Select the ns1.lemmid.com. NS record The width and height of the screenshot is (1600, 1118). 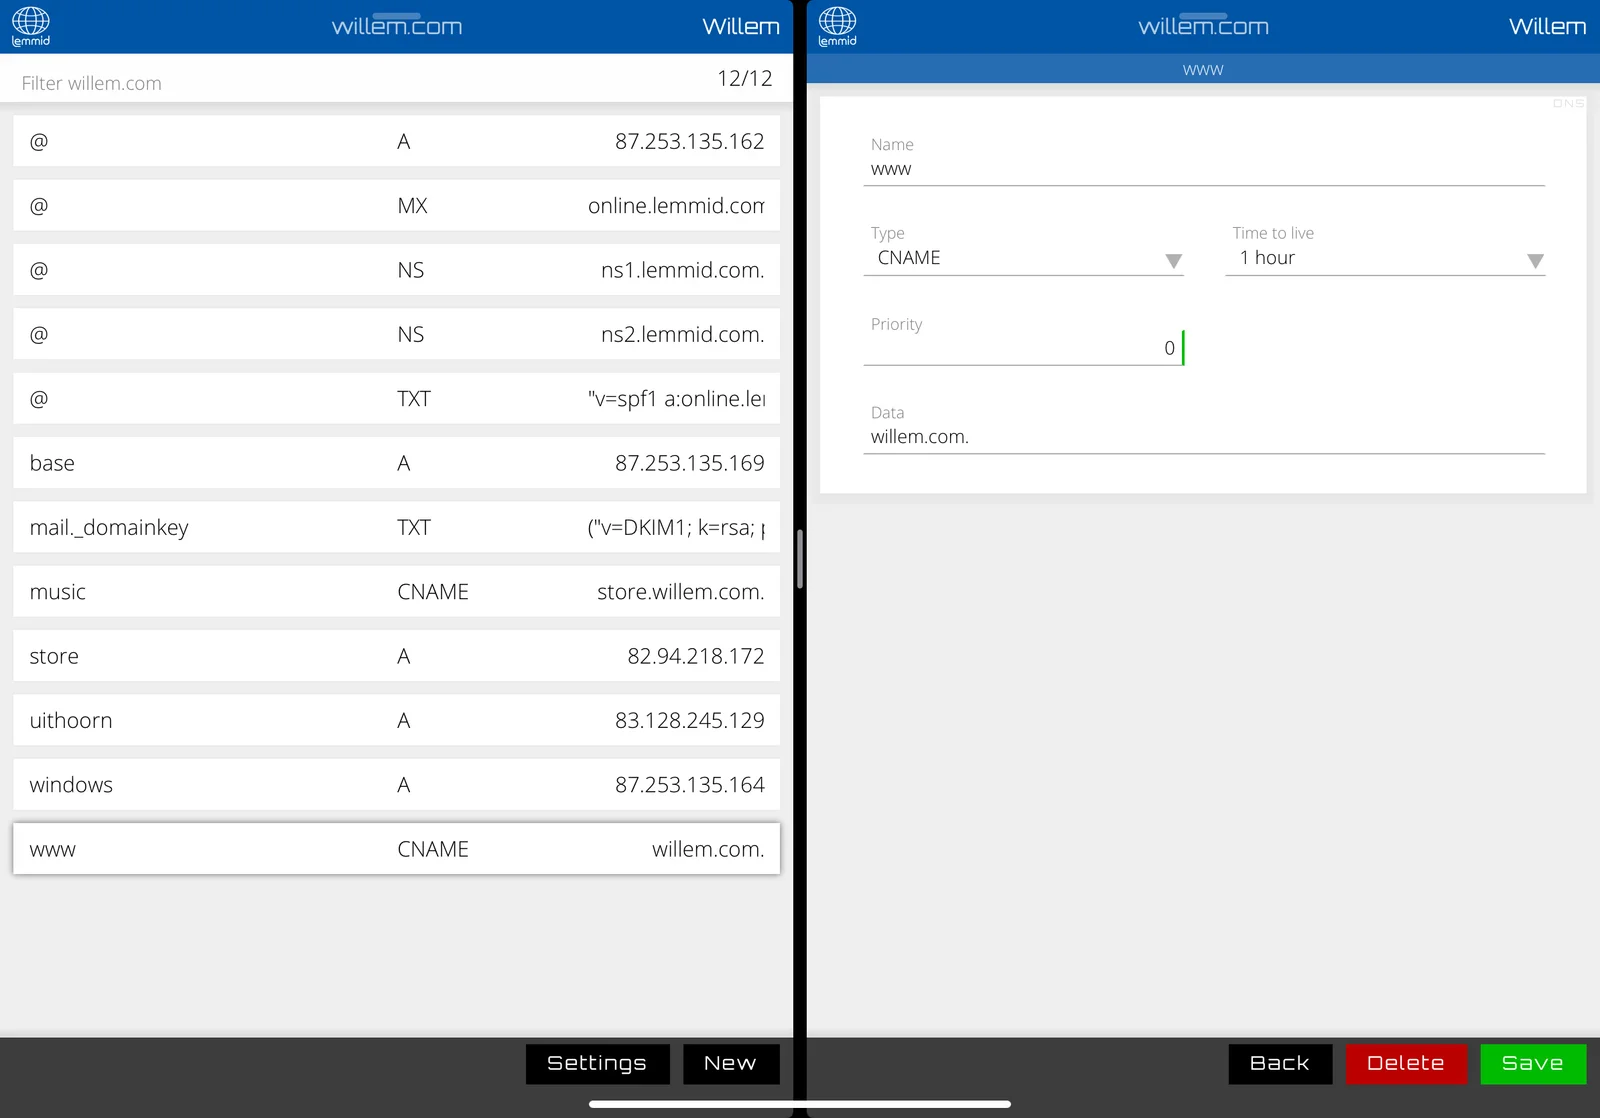click(396, 270)
